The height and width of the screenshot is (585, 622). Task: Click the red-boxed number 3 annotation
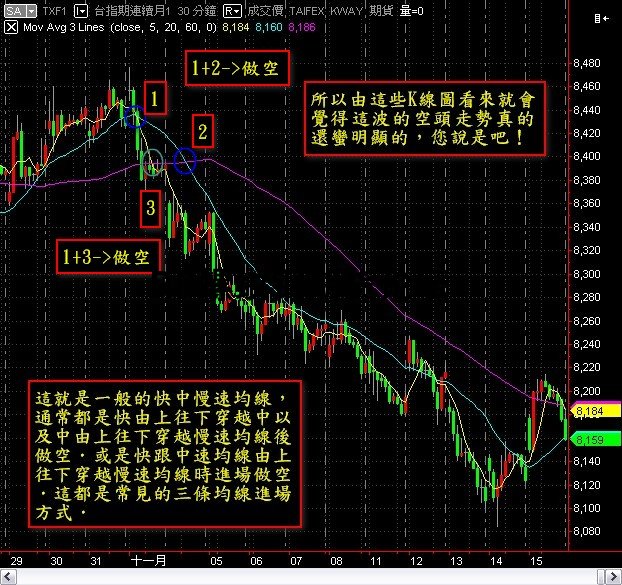[x=148, y=208]
